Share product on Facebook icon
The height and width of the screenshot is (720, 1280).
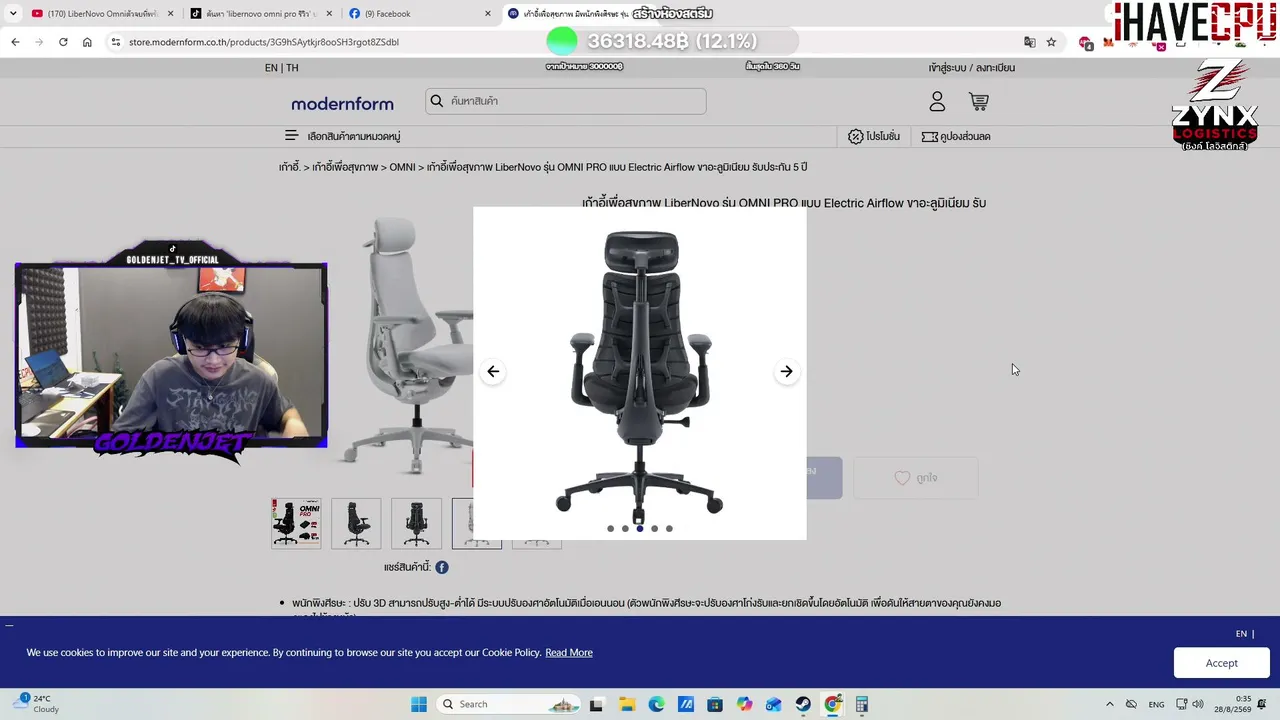pos(442,567)
